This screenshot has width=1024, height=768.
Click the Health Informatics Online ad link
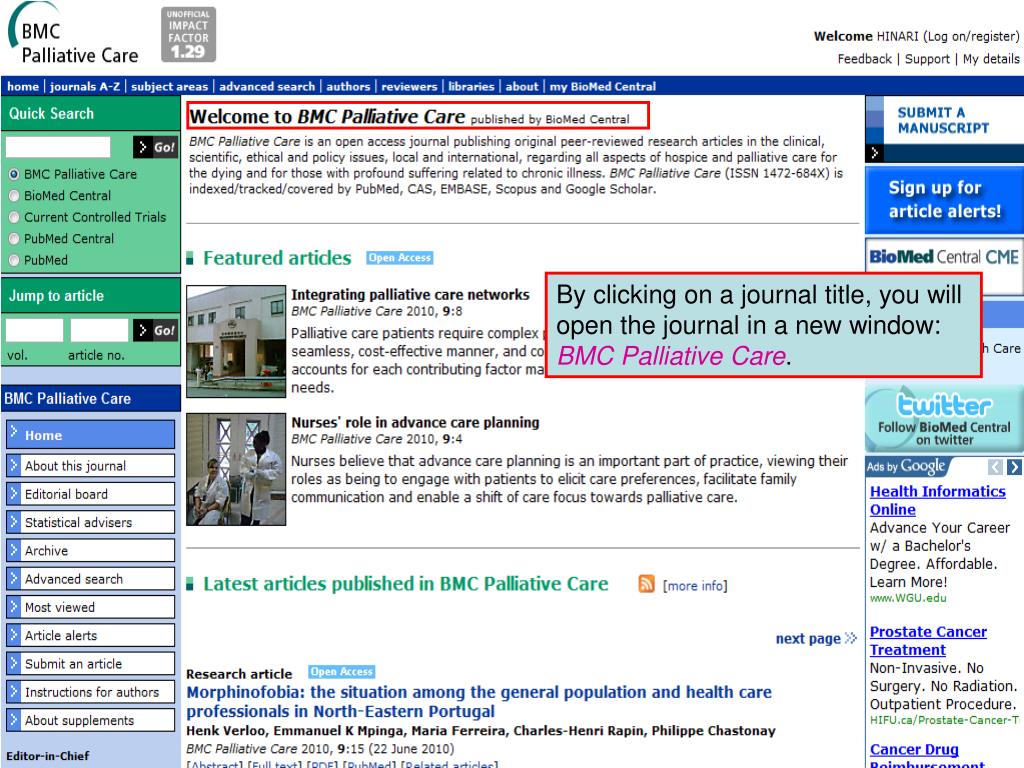[x=937, y=500]
